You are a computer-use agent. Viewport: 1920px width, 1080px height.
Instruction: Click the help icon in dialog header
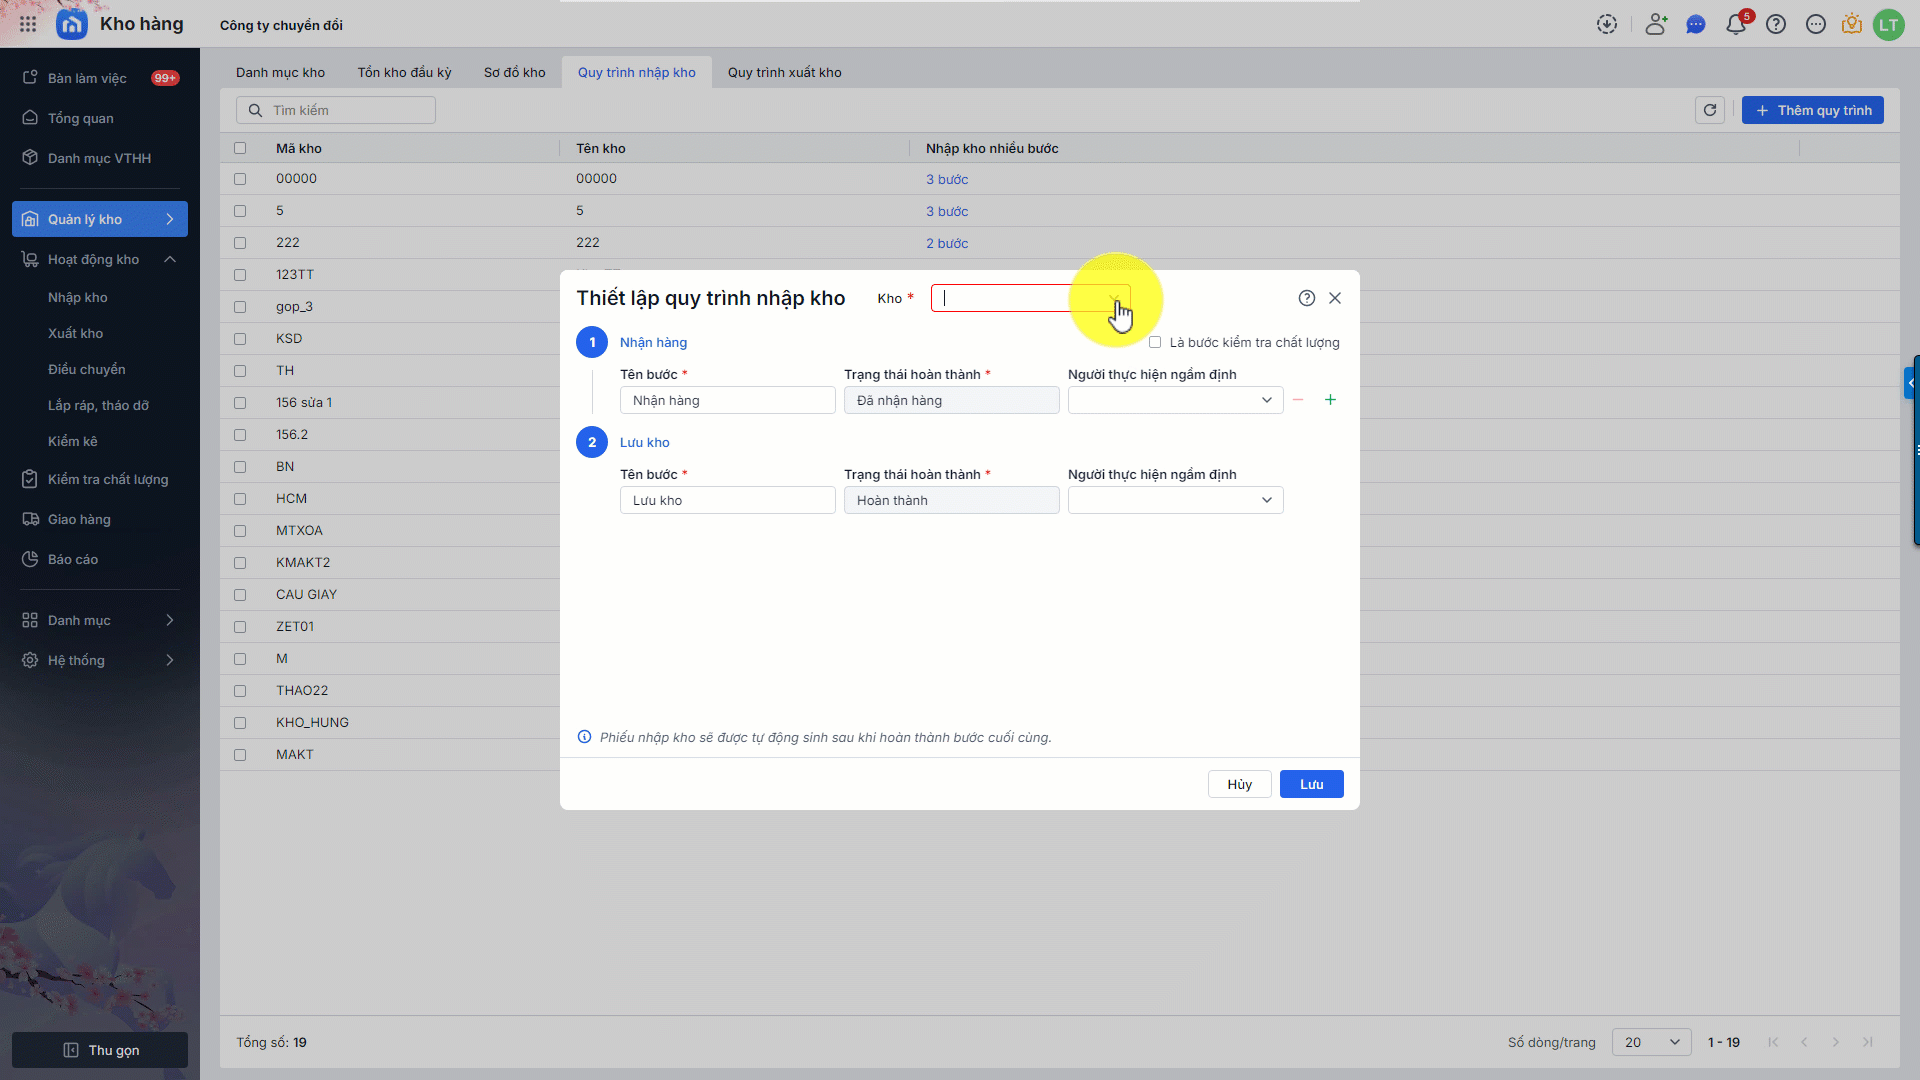coord(1306,298)
